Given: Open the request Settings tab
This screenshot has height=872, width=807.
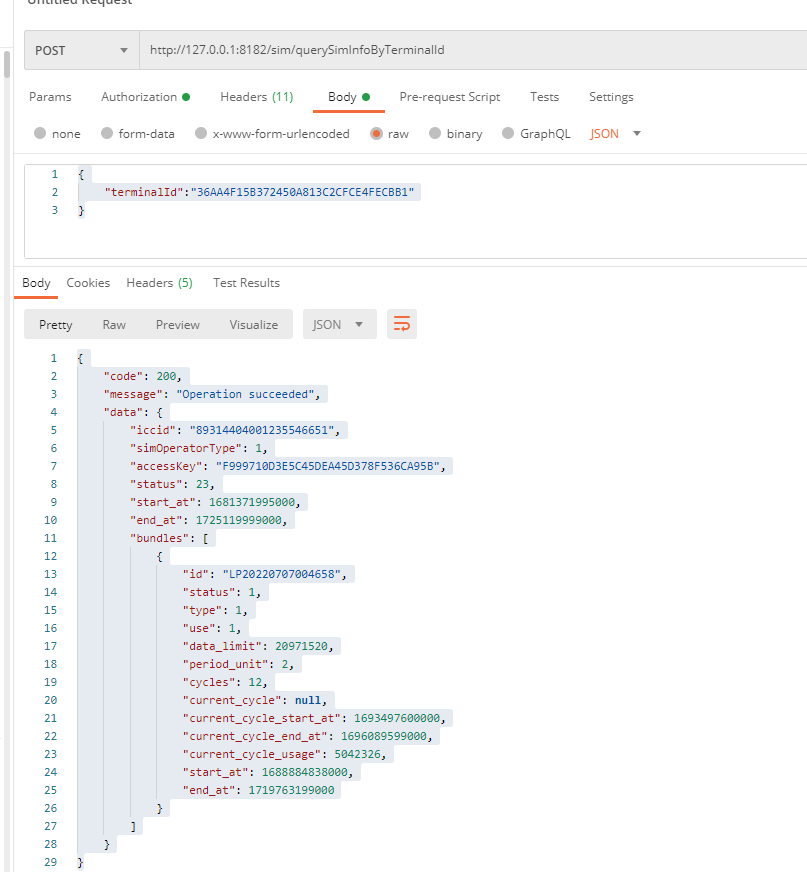Looking at the screenshot, I should coord(611,97).
